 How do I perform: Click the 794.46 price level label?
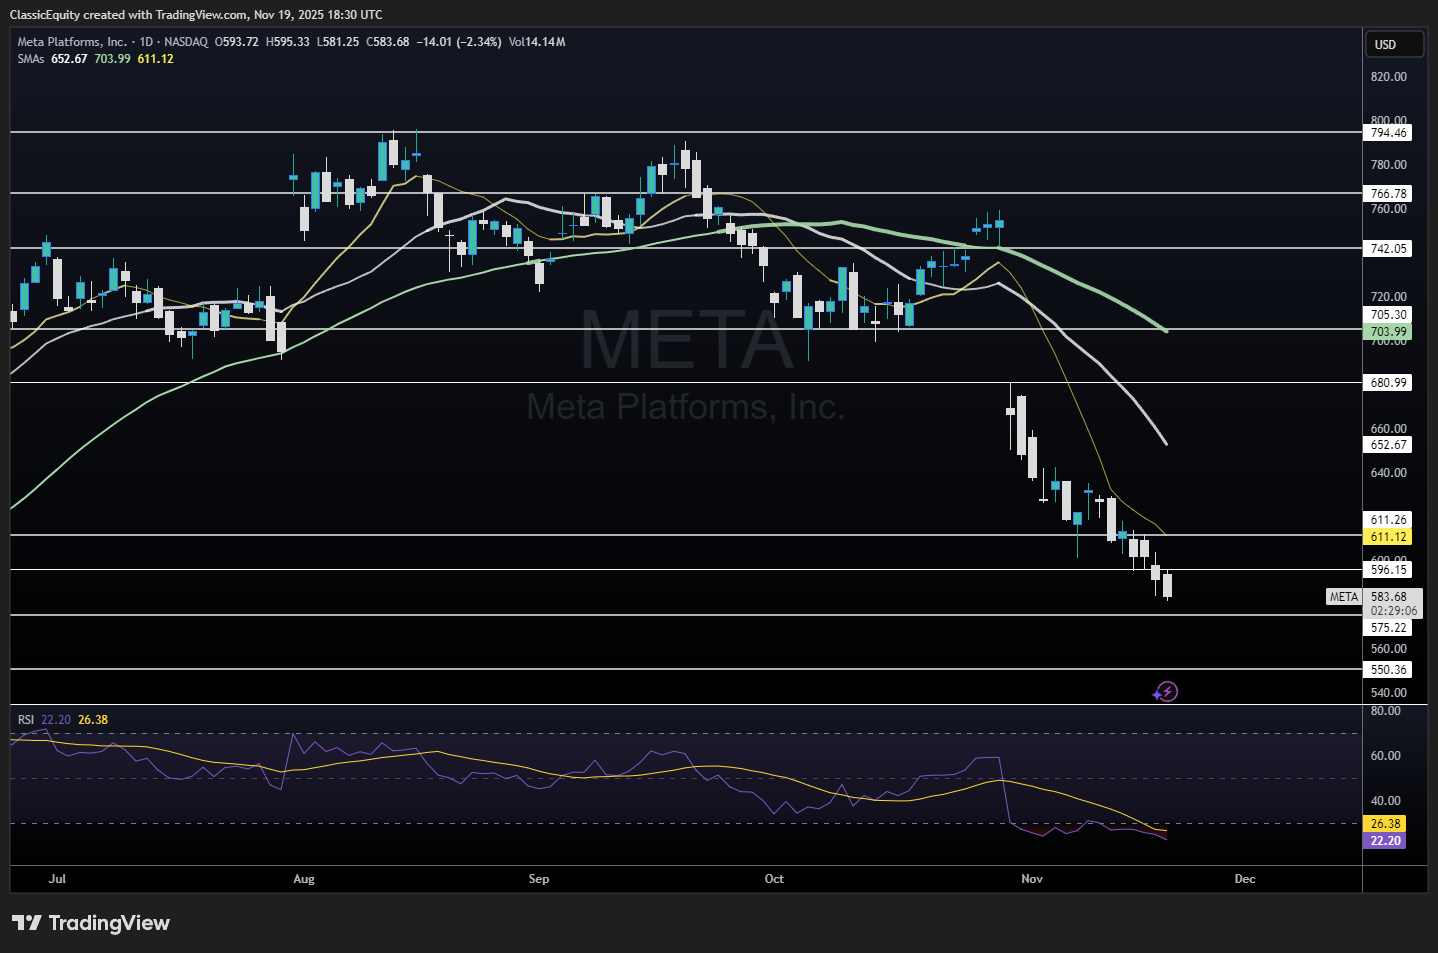tap(1388, 133)
